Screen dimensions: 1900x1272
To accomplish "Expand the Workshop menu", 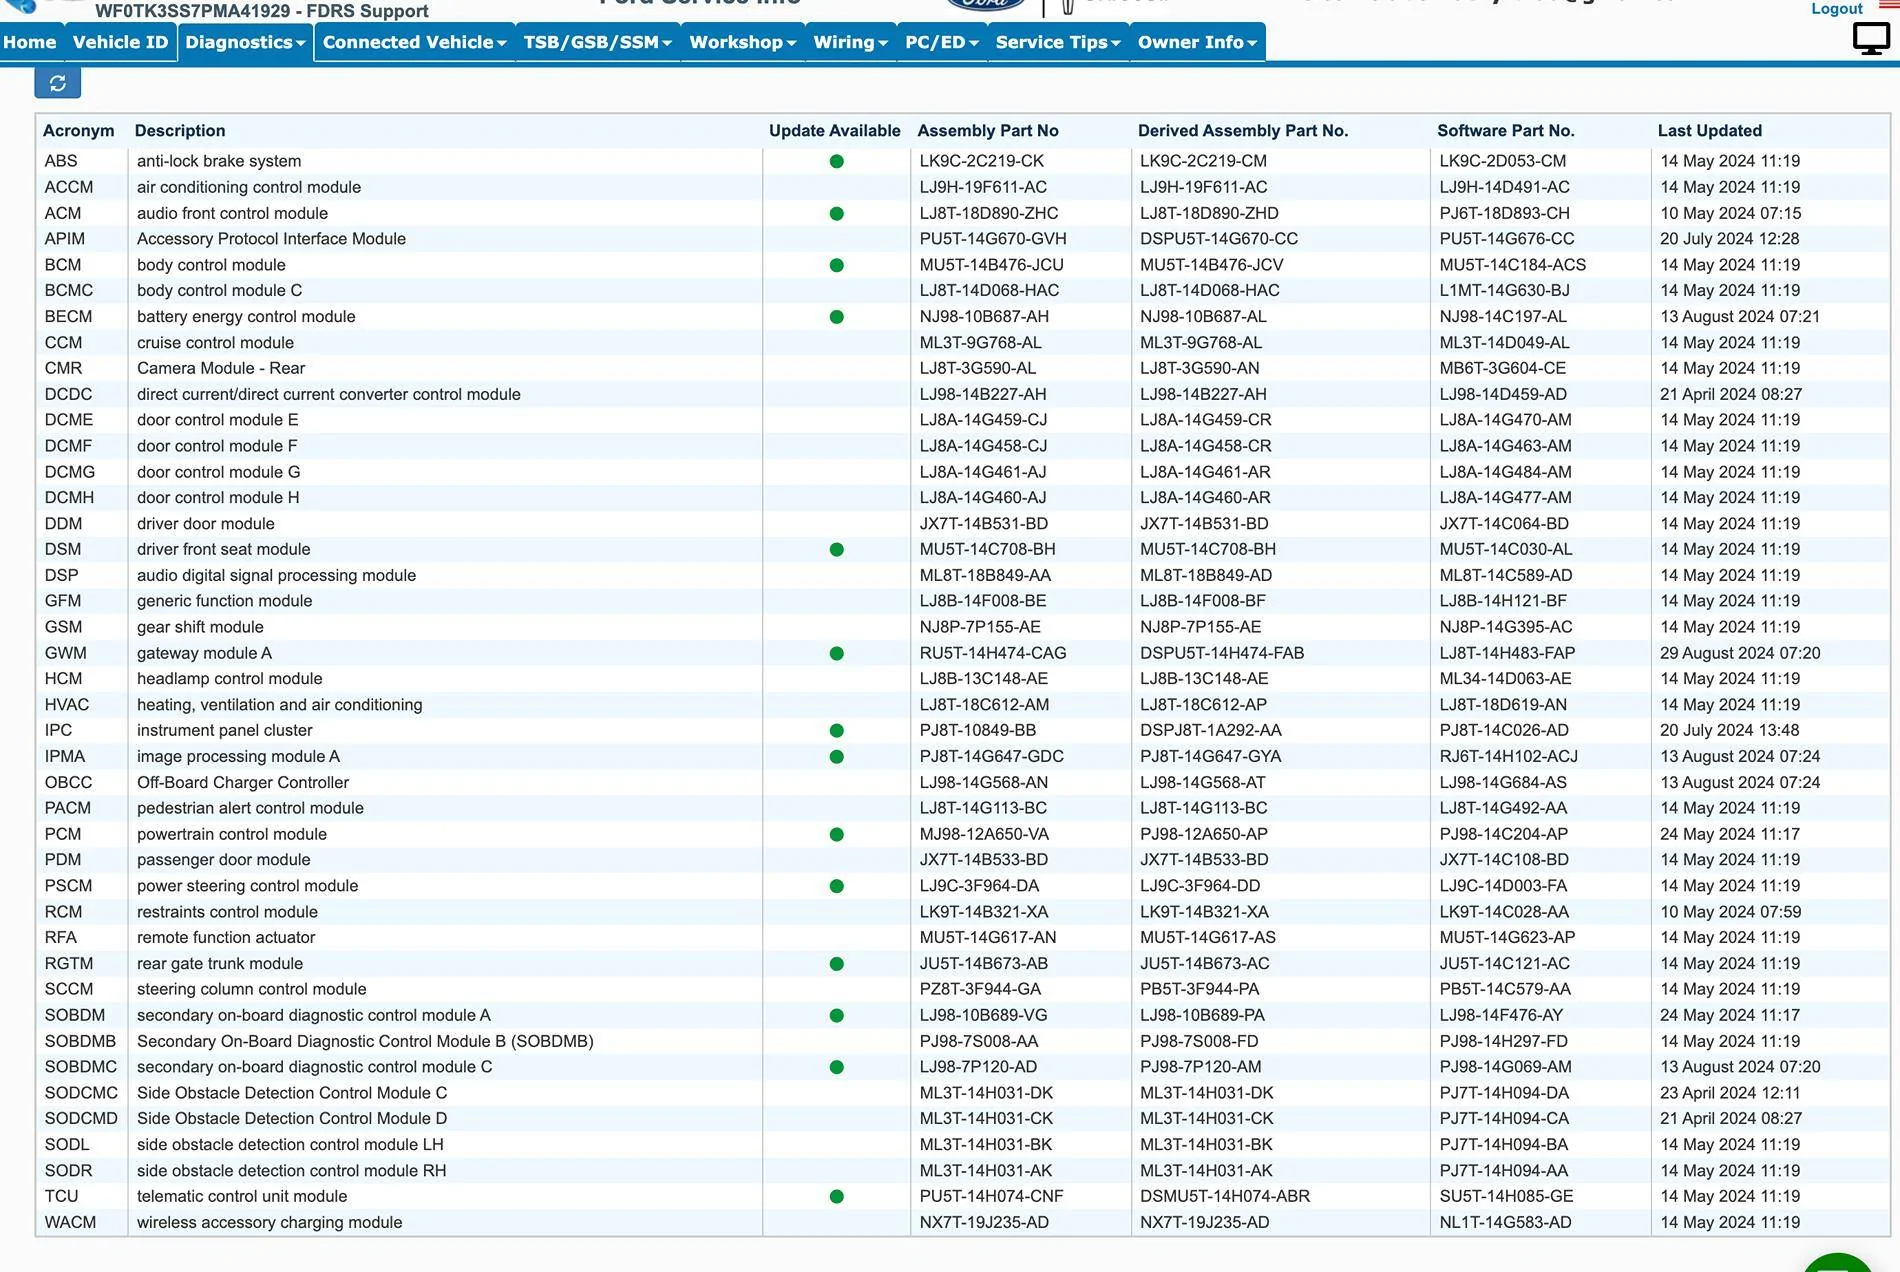I will [743, 42].
